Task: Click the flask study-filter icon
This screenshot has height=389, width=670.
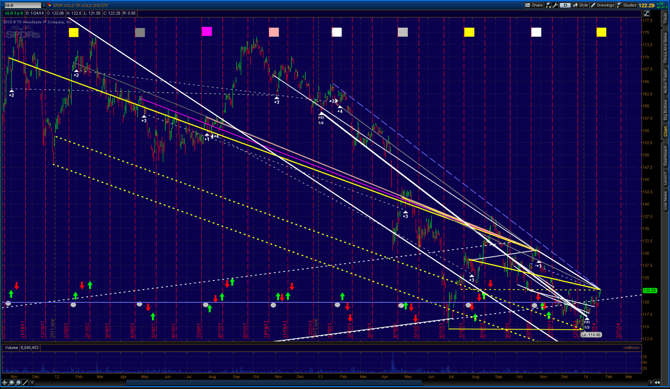Action: [x=548, y=5]
